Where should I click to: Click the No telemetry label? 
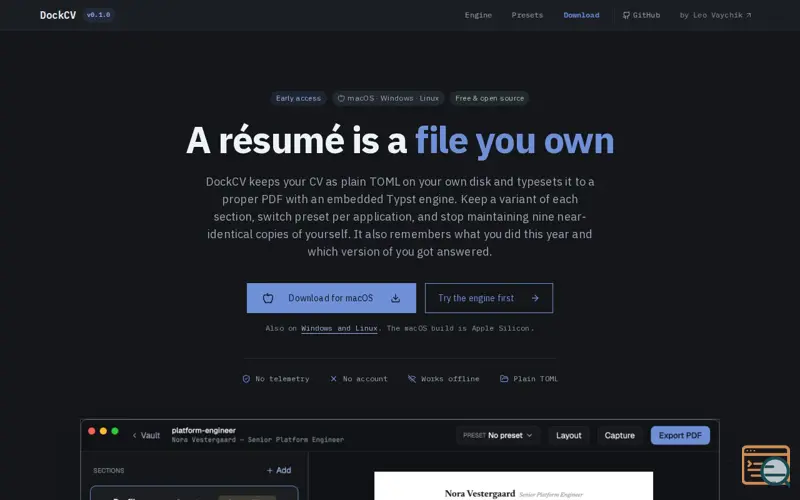click(282, 379)
